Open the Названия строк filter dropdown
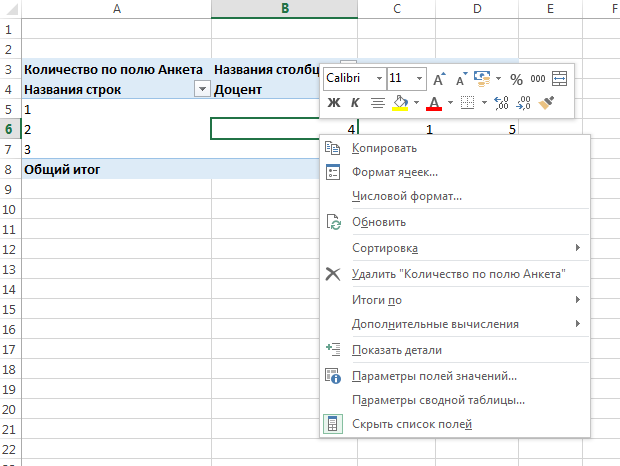This screenshot has height=466, width=620. click(x=203, y=90)
